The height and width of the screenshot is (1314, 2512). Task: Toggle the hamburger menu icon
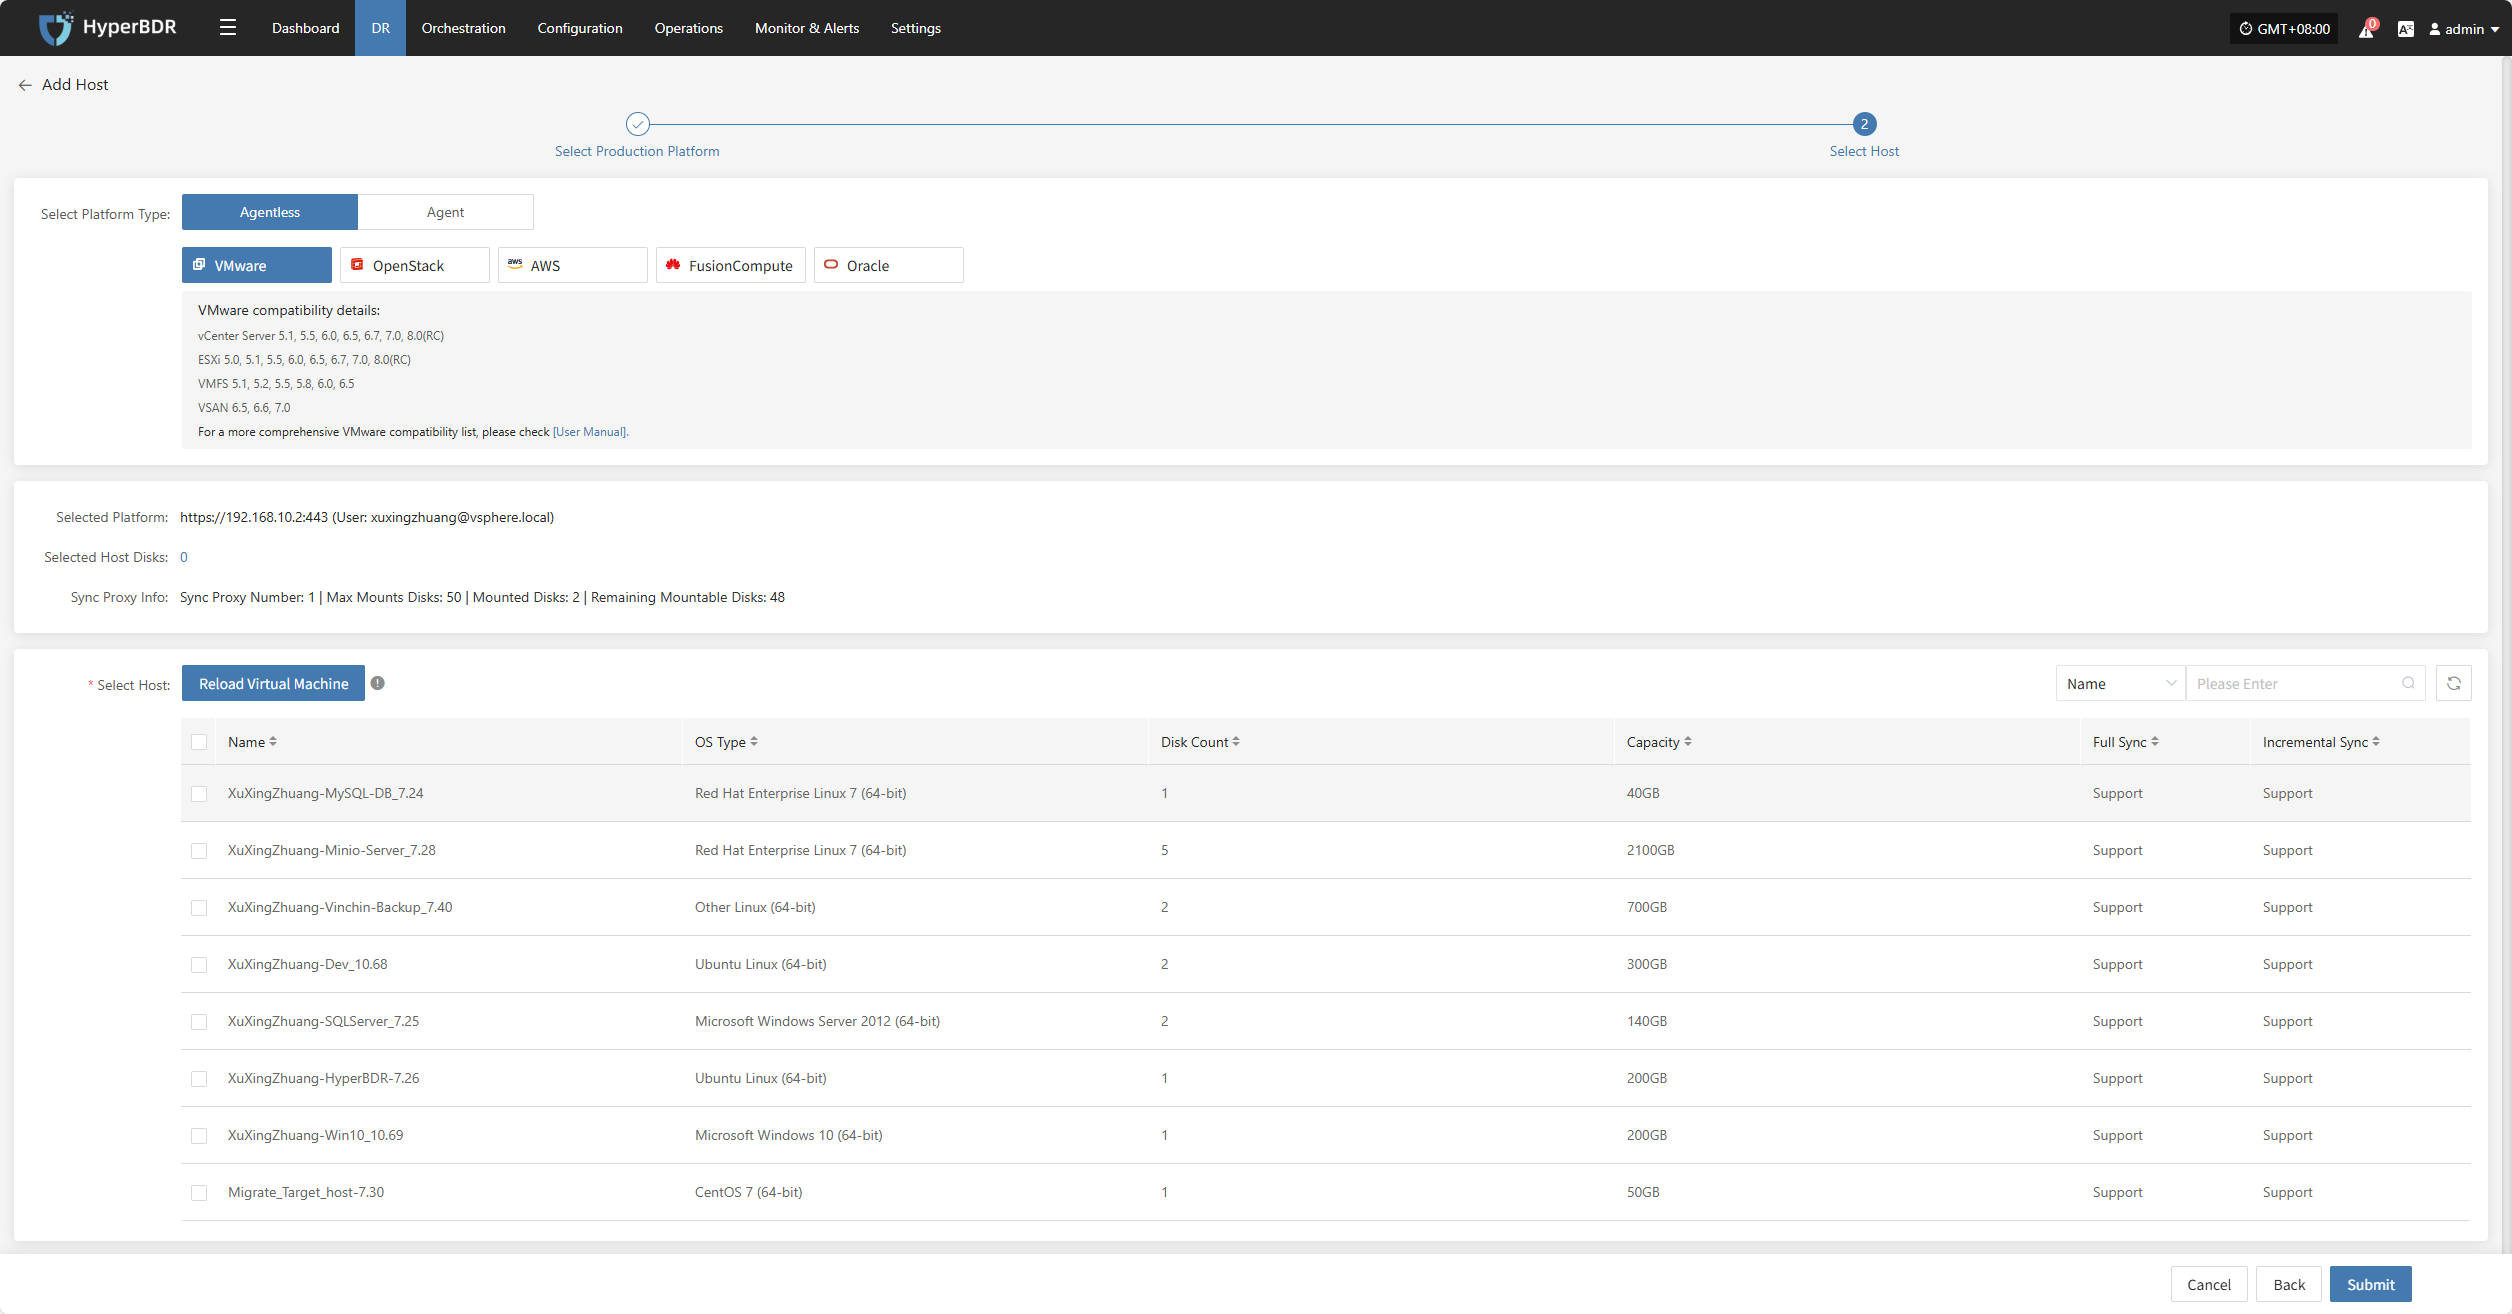coord(228,28)
